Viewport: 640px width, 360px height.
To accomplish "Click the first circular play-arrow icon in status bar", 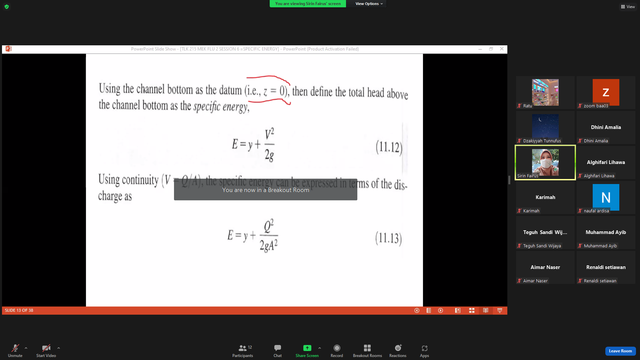I will [x=417, y=311].
